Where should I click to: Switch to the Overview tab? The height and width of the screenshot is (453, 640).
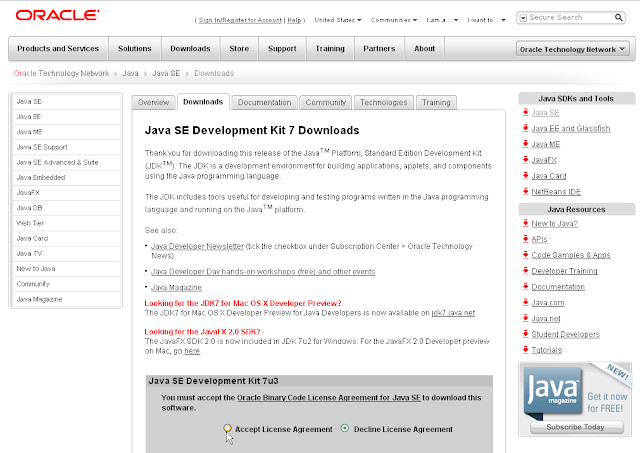click(x=153, y=102)
